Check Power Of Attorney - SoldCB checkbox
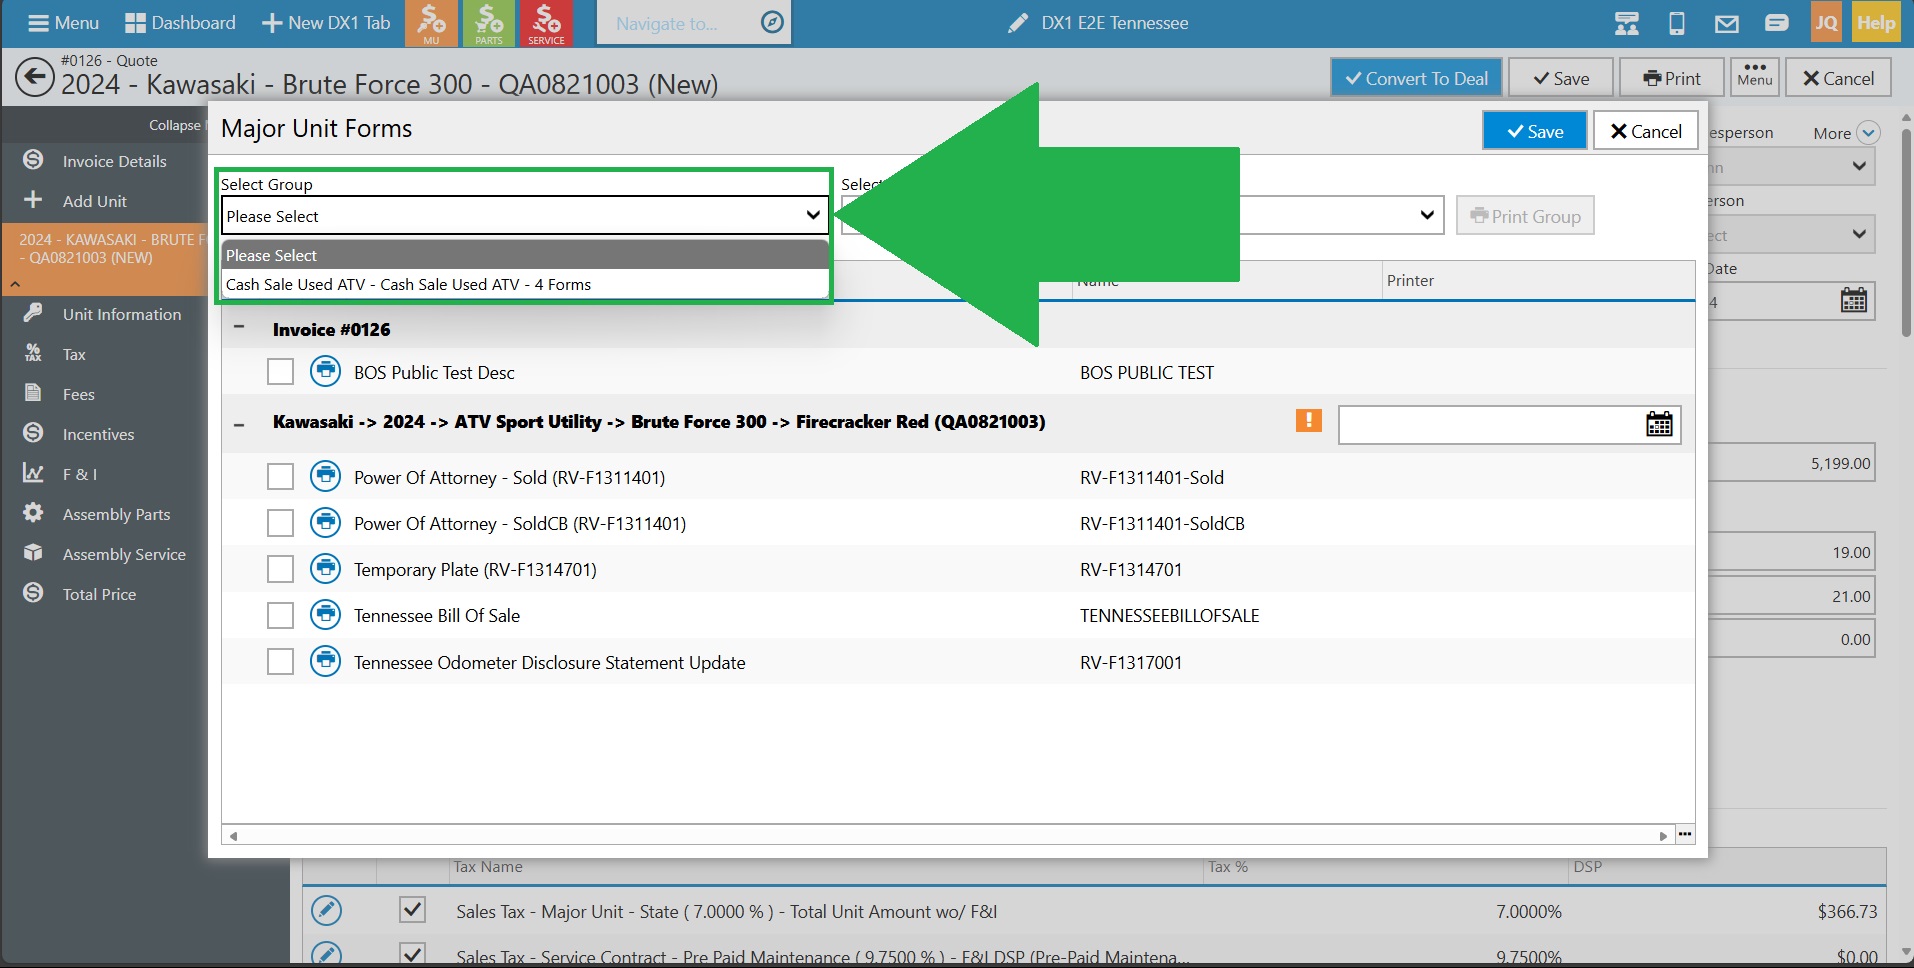 [x=280, y=523]
